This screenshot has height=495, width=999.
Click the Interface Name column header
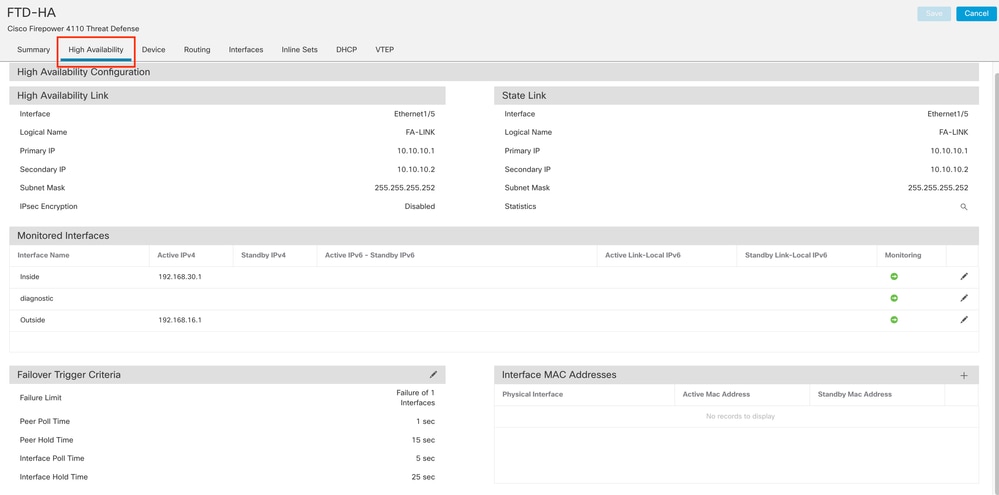click(44, 255)
